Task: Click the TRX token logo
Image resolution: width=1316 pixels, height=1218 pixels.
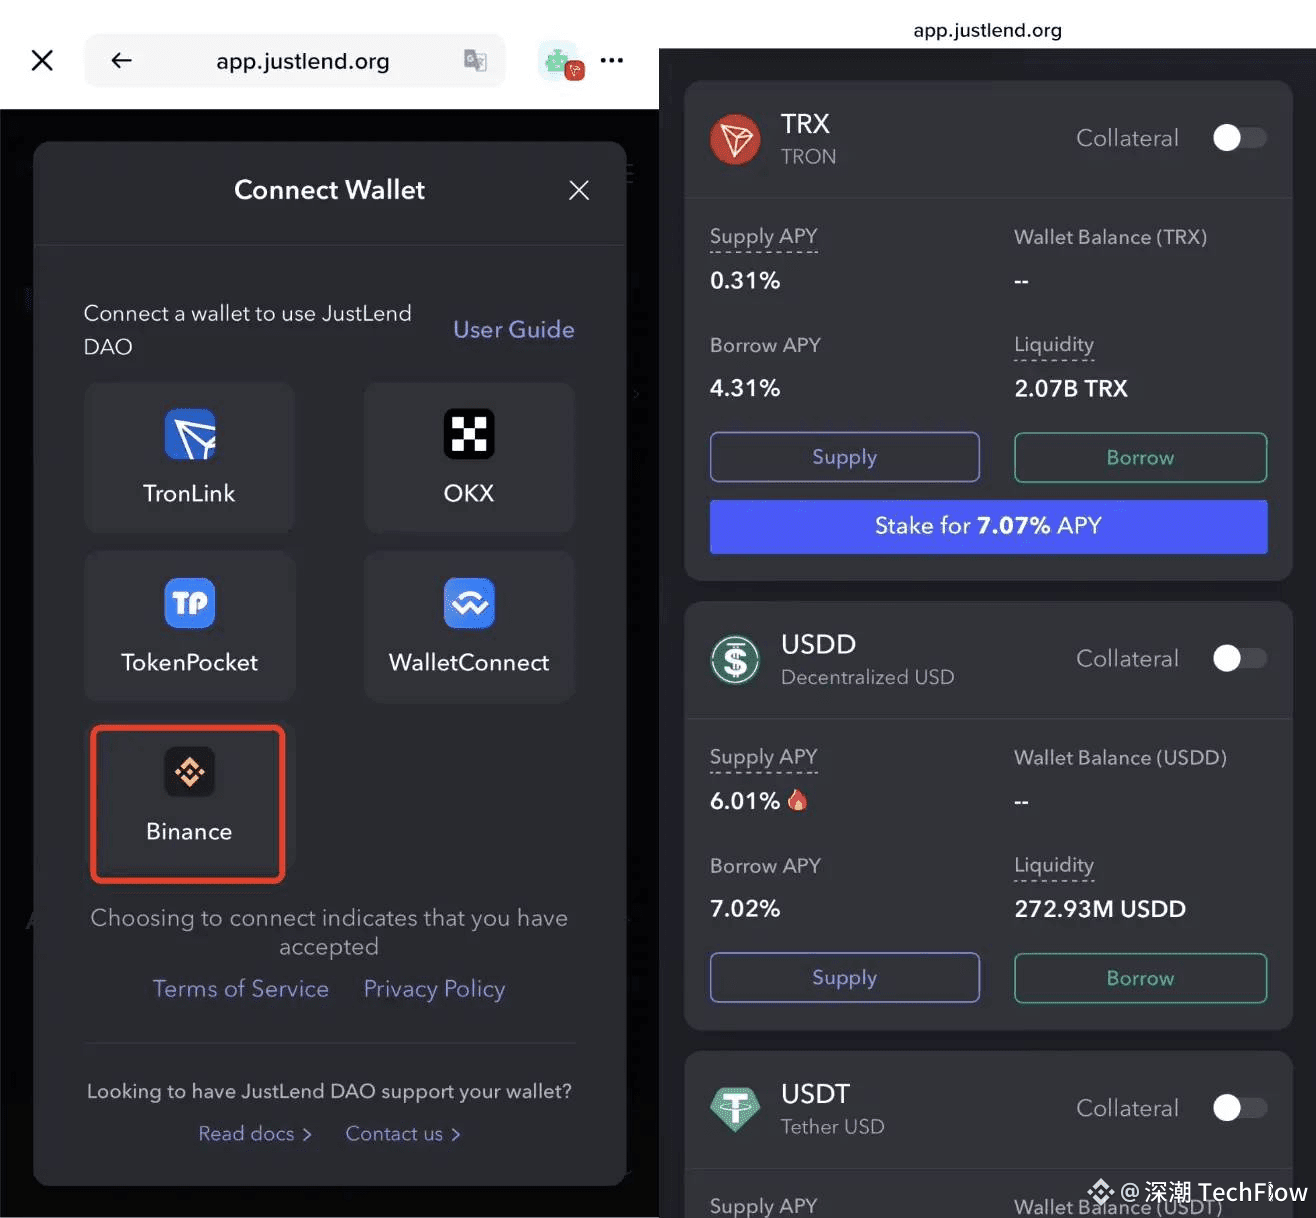Action: [x=735, y=139]
